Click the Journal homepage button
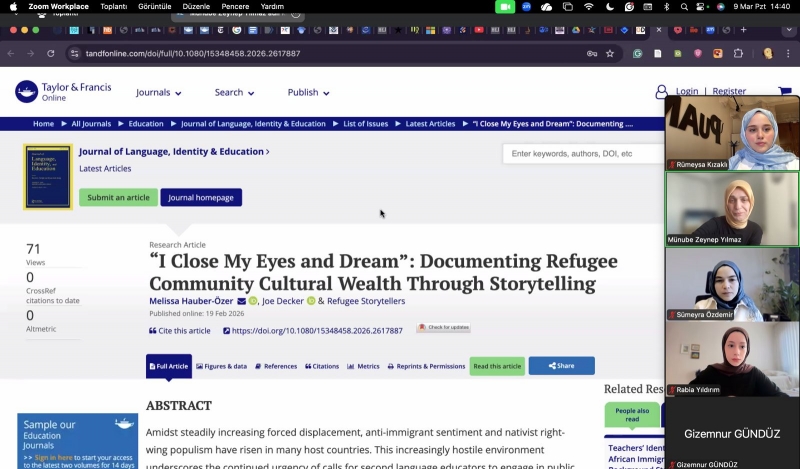The image size is (800, 469). [201, 198]
